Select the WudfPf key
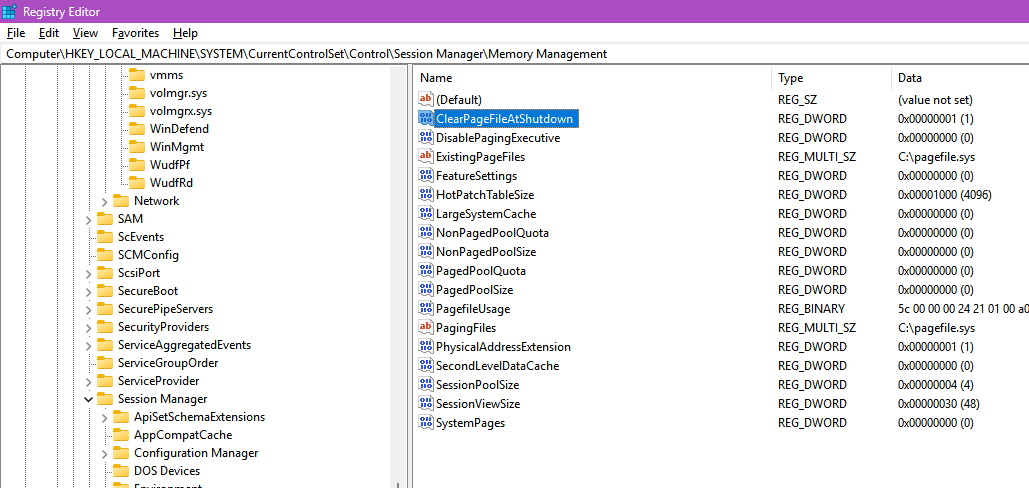The width and height of the screenshot is (1029, 488). pyautogui.click(x=169, y=165)
